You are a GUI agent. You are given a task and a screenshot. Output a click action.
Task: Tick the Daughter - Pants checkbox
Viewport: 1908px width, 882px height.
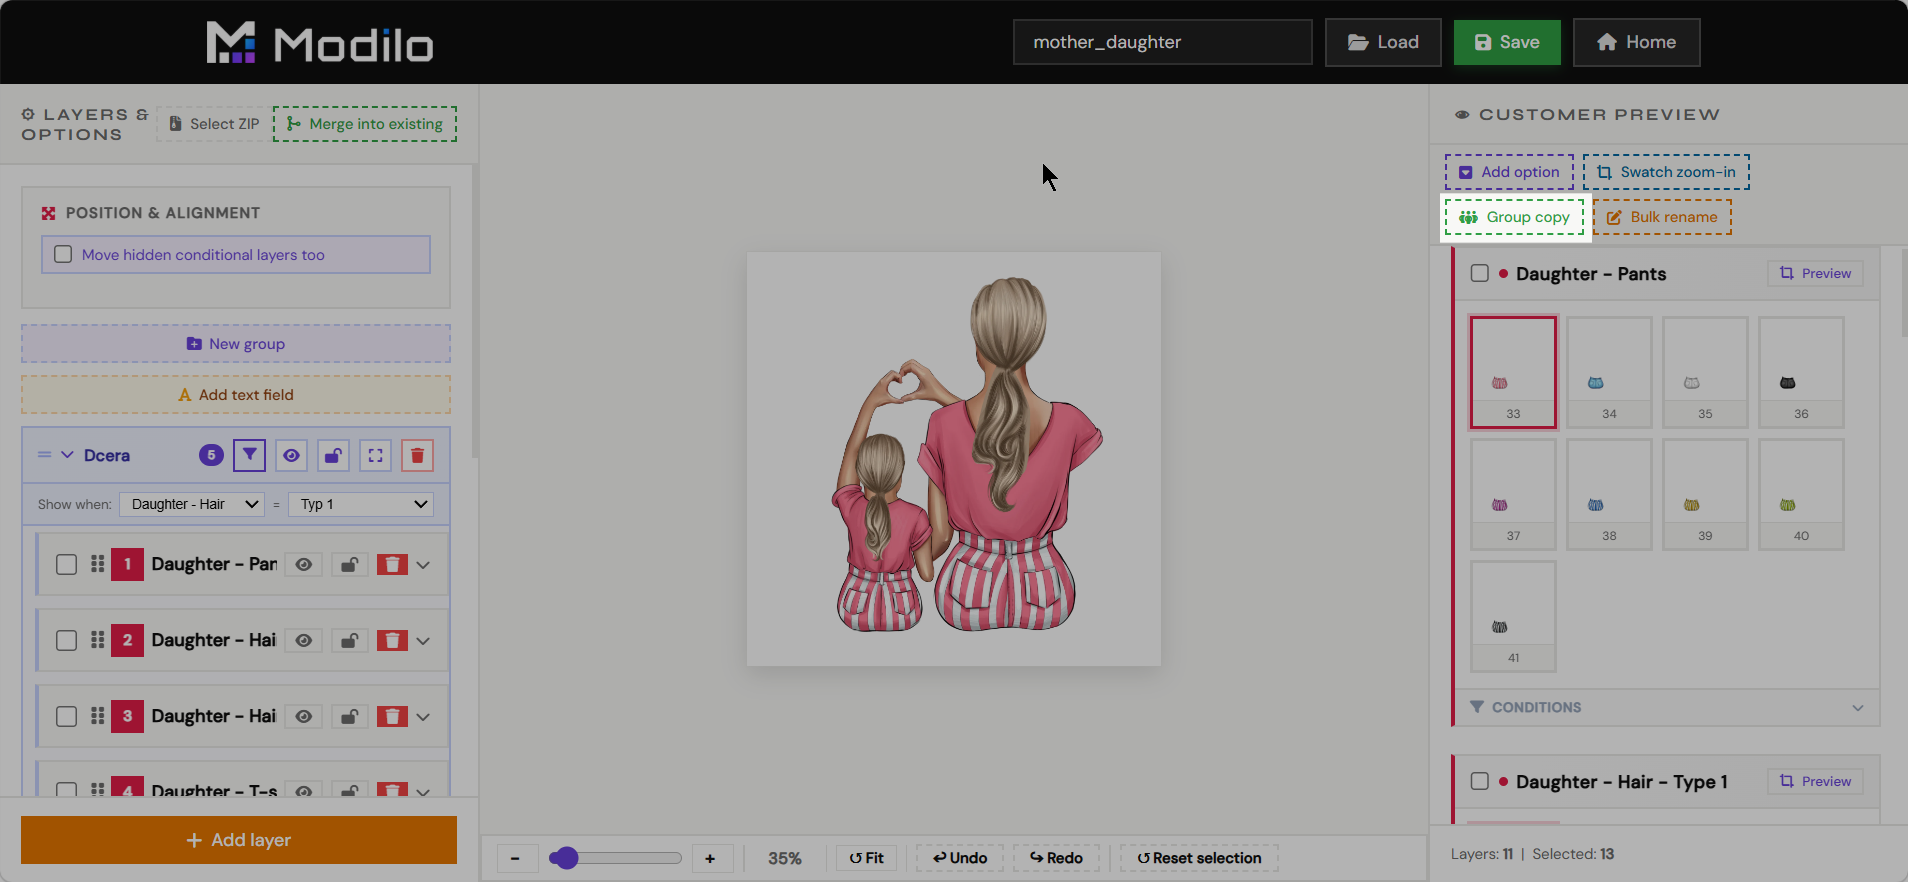[x=1480, y=273]
